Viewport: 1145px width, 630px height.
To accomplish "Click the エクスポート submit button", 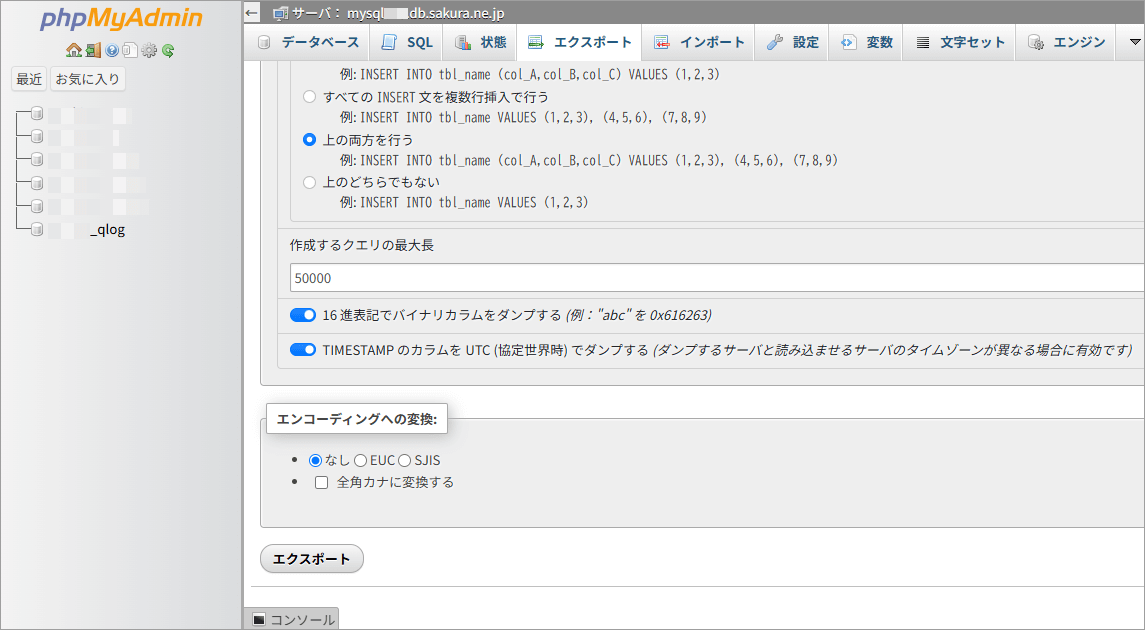I will pos(312,558).
